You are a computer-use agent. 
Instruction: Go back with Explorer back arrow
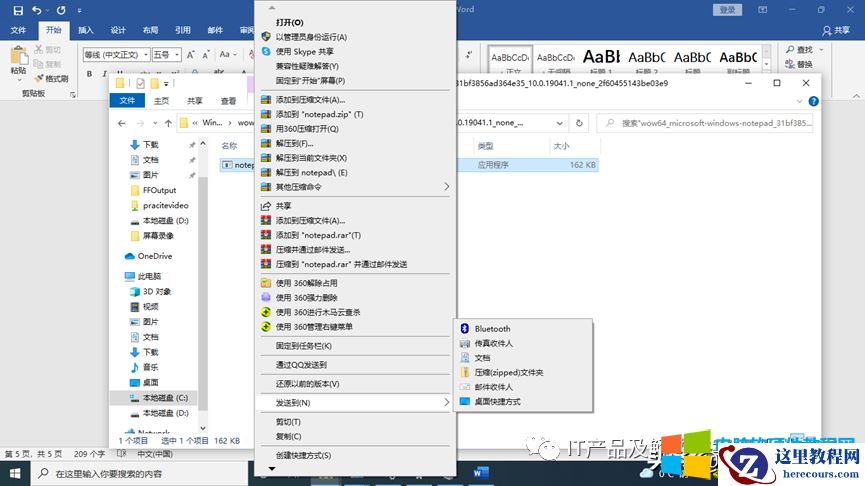pyautogui.click(x=122, y=123)
